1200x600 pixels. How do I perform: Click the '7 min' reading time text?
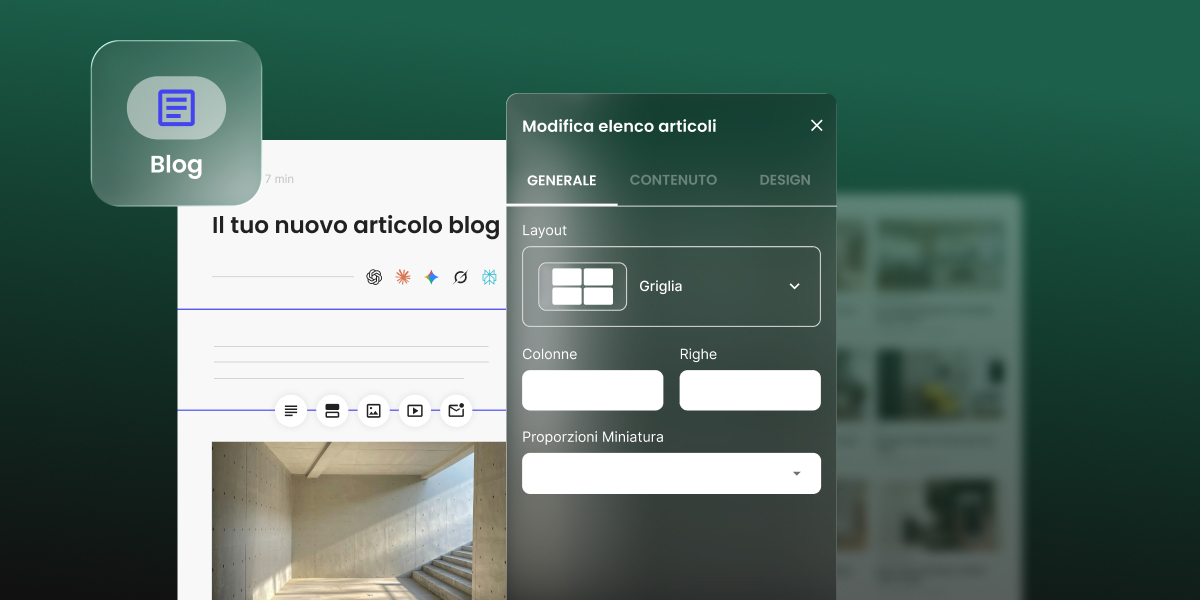click(279, 179)
